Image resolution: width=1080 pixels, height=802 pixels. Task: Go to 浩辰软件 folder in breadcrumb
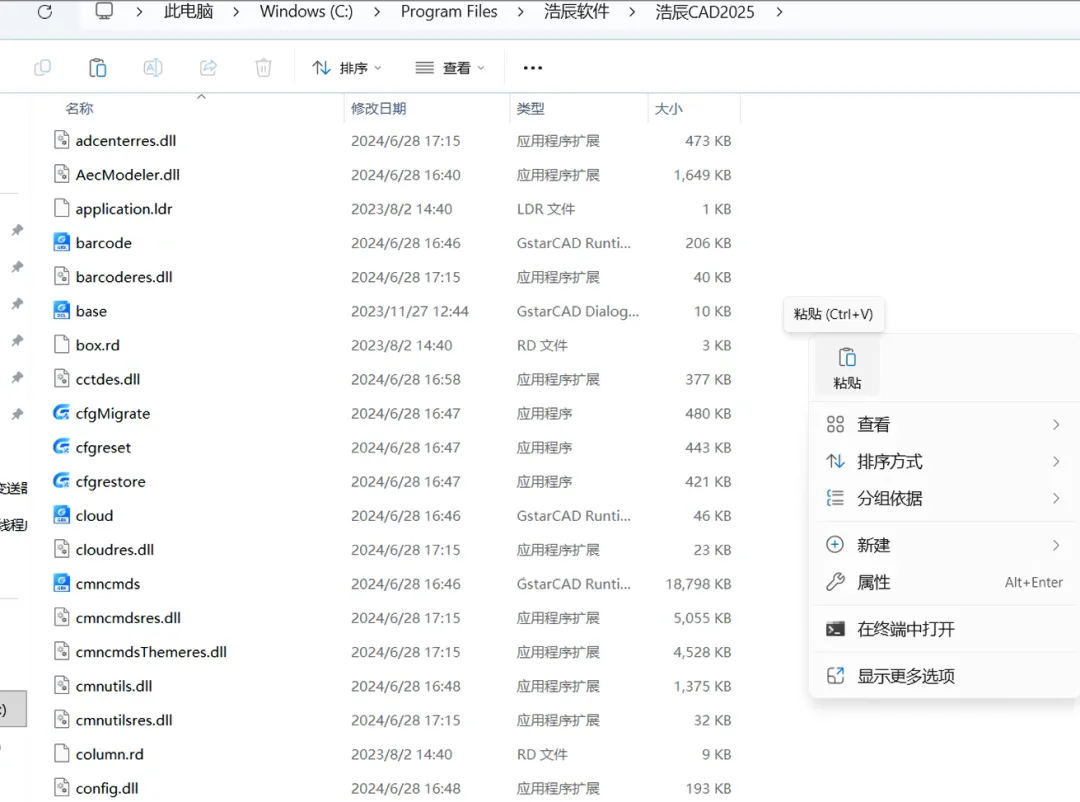pos(576,12)
